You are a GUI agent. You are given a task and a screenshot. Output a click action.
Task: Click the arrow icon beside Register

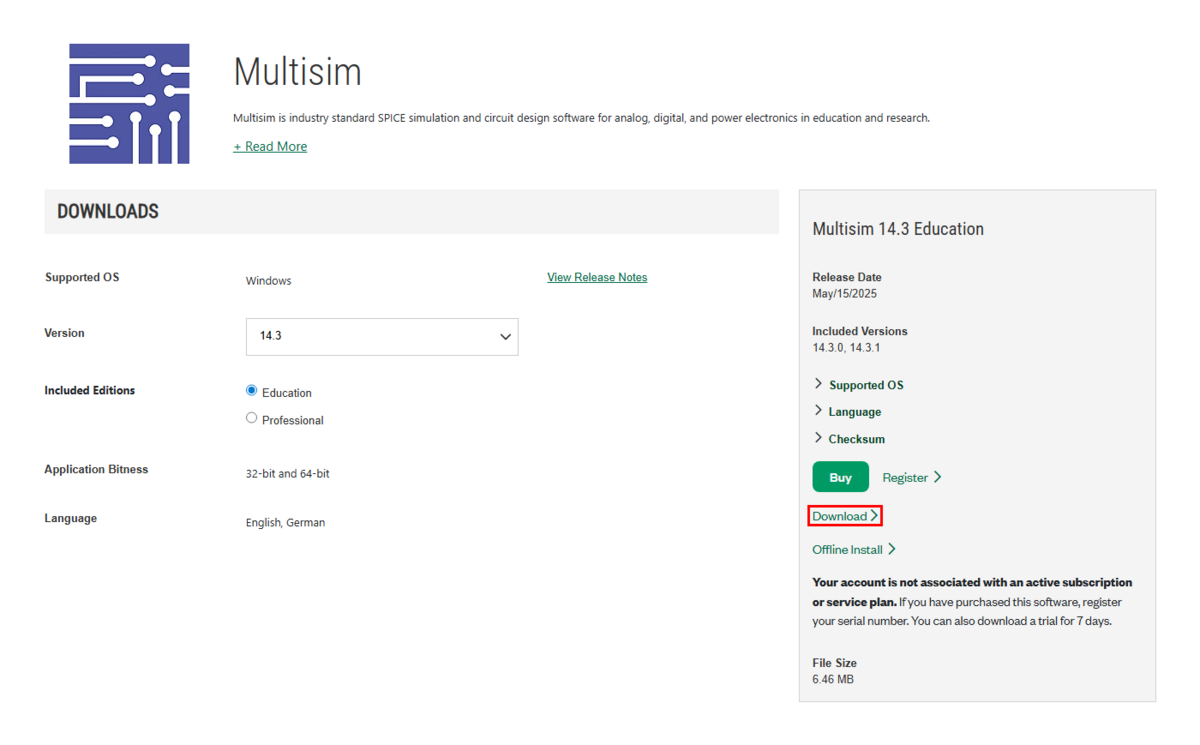pos(938,478)
